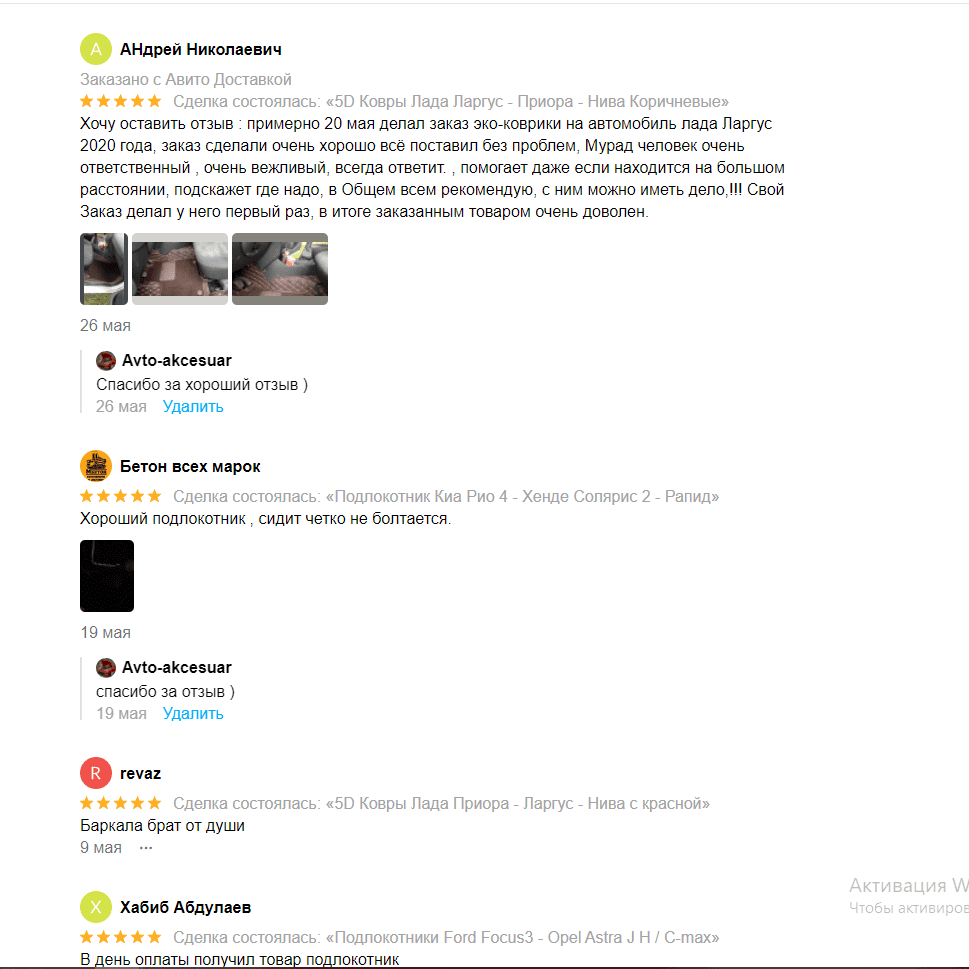
Task: Open first narrow photo in Андрей's review
Action: [x=104, y=269]
